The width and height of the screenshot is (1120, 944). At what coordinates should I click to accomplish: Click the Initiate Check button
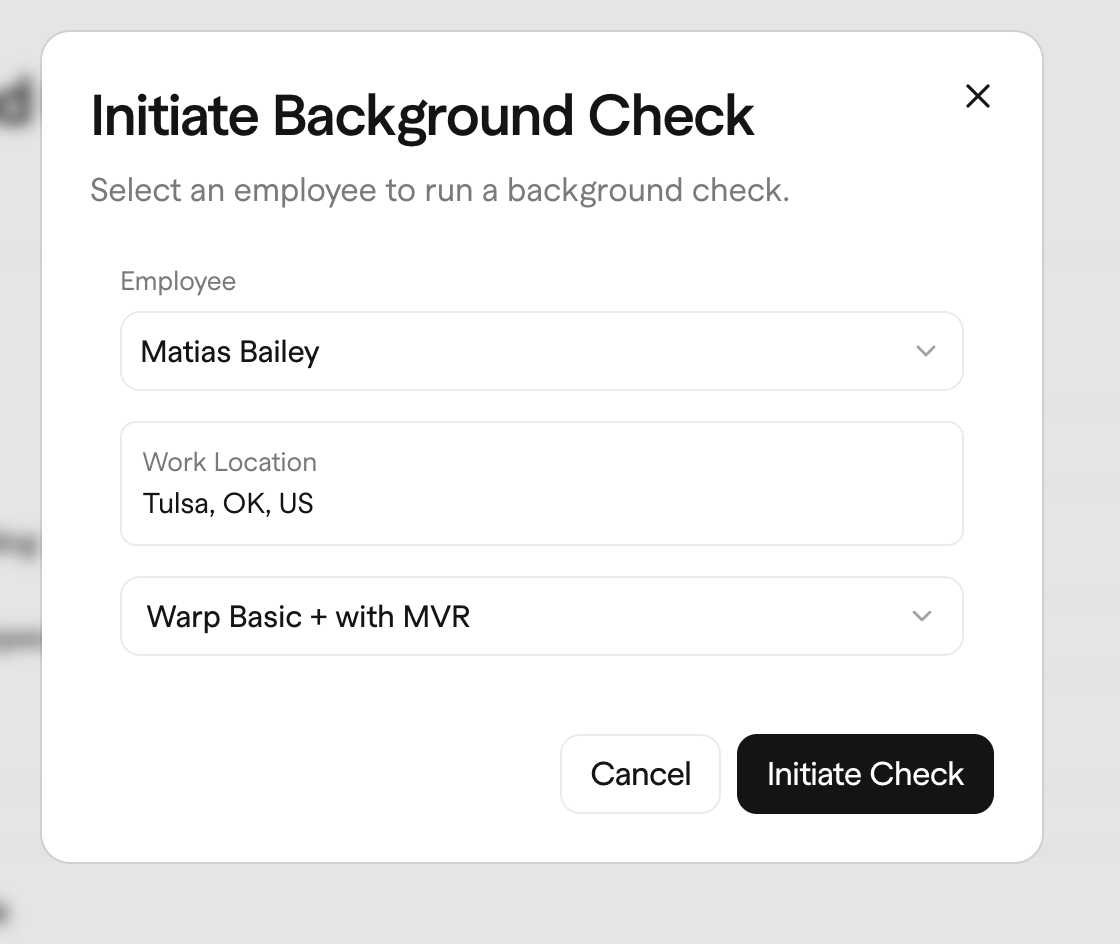point(865,773)
